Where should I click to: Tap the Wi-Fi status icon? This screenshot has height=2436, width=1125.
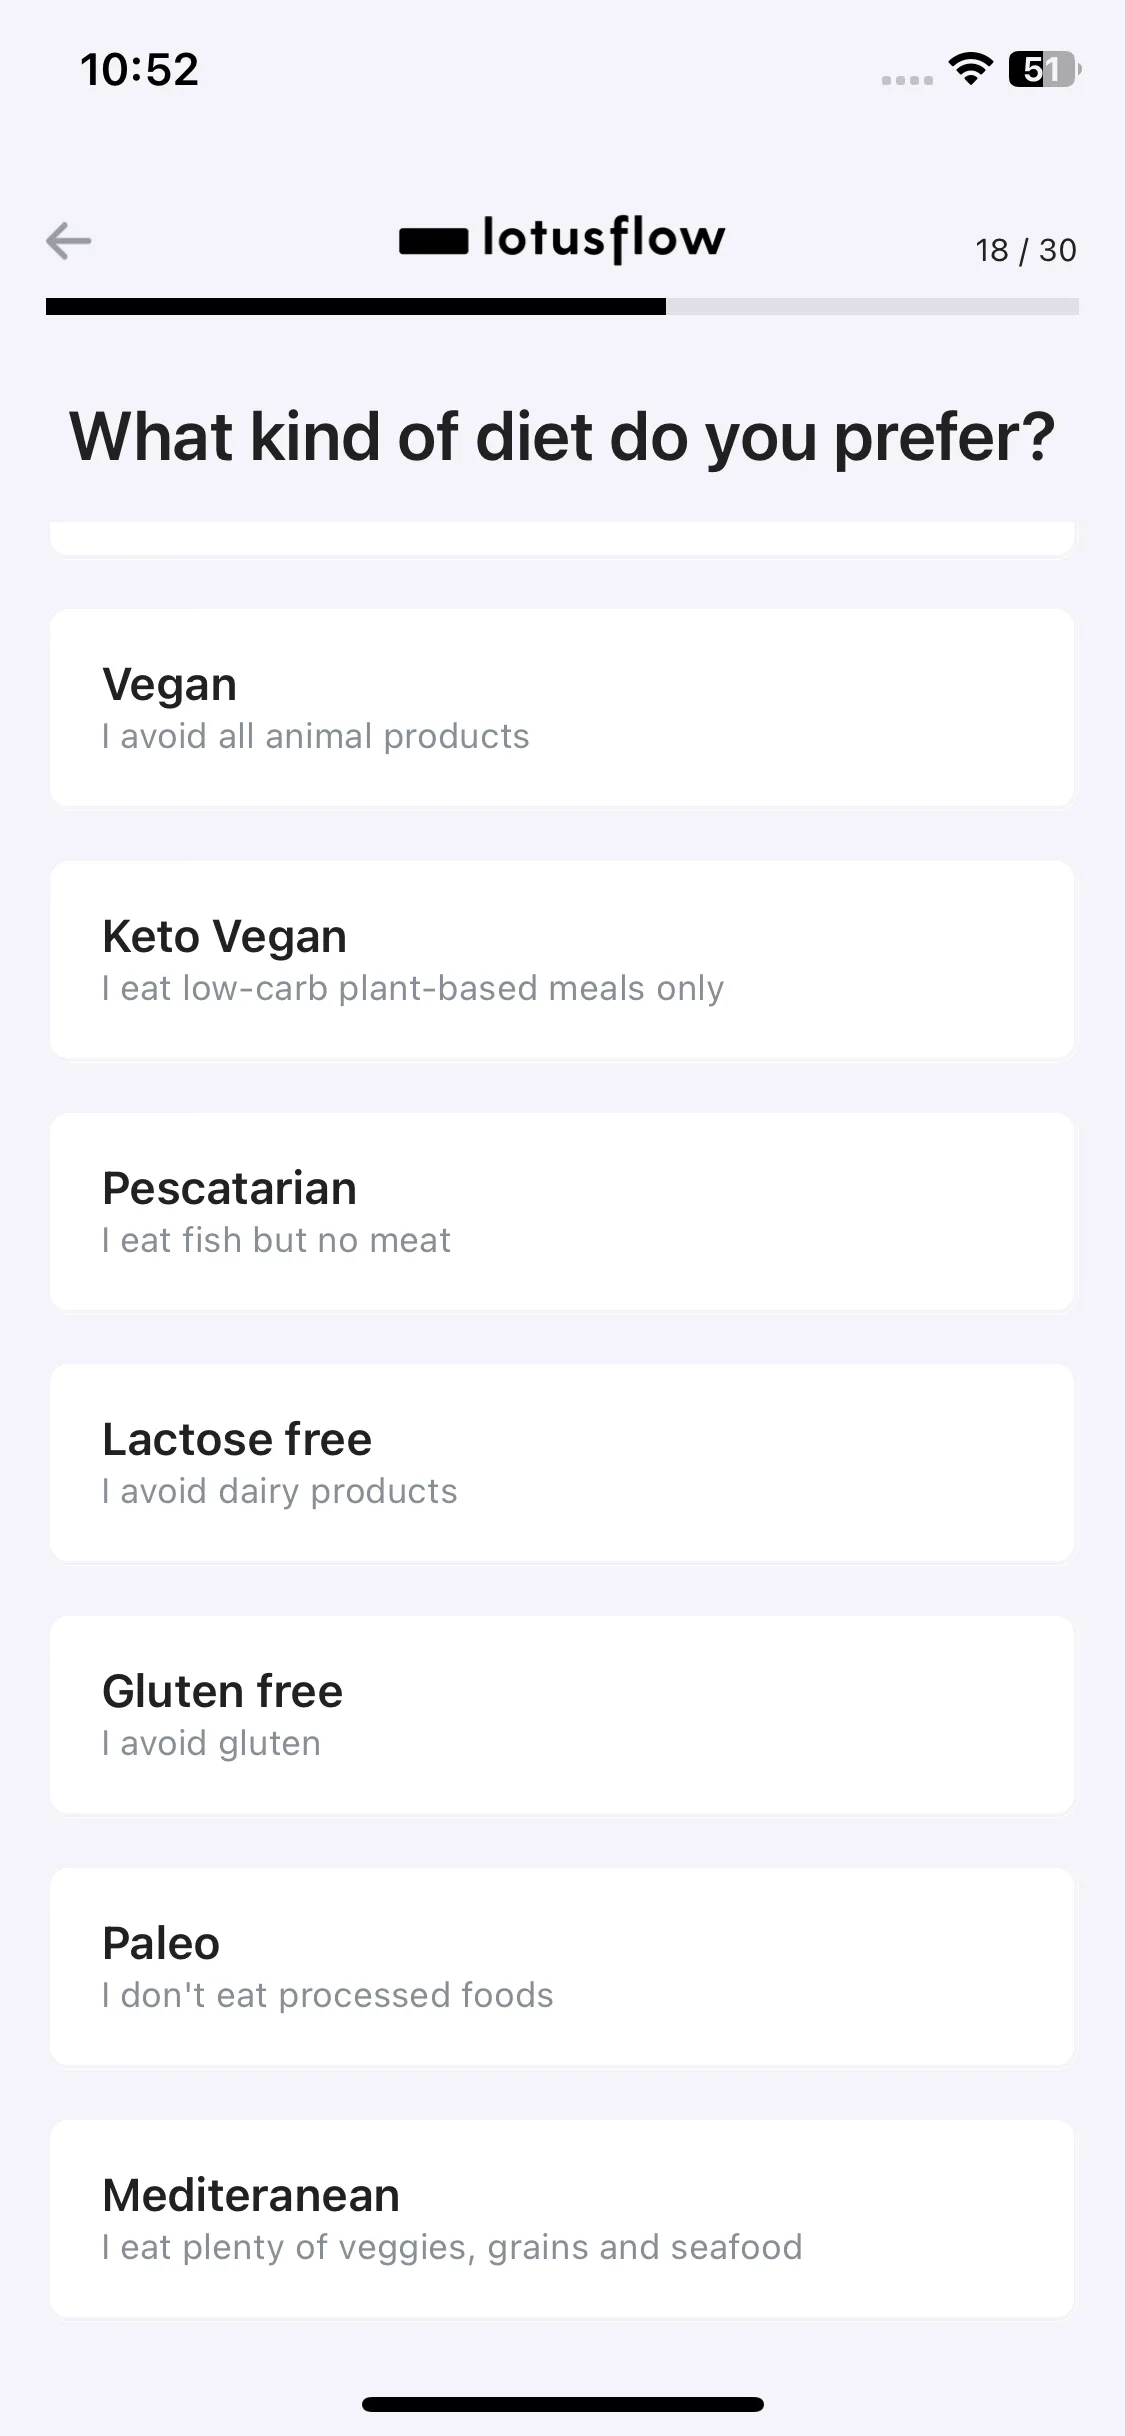pyautogui.click(x=970, y=69)
